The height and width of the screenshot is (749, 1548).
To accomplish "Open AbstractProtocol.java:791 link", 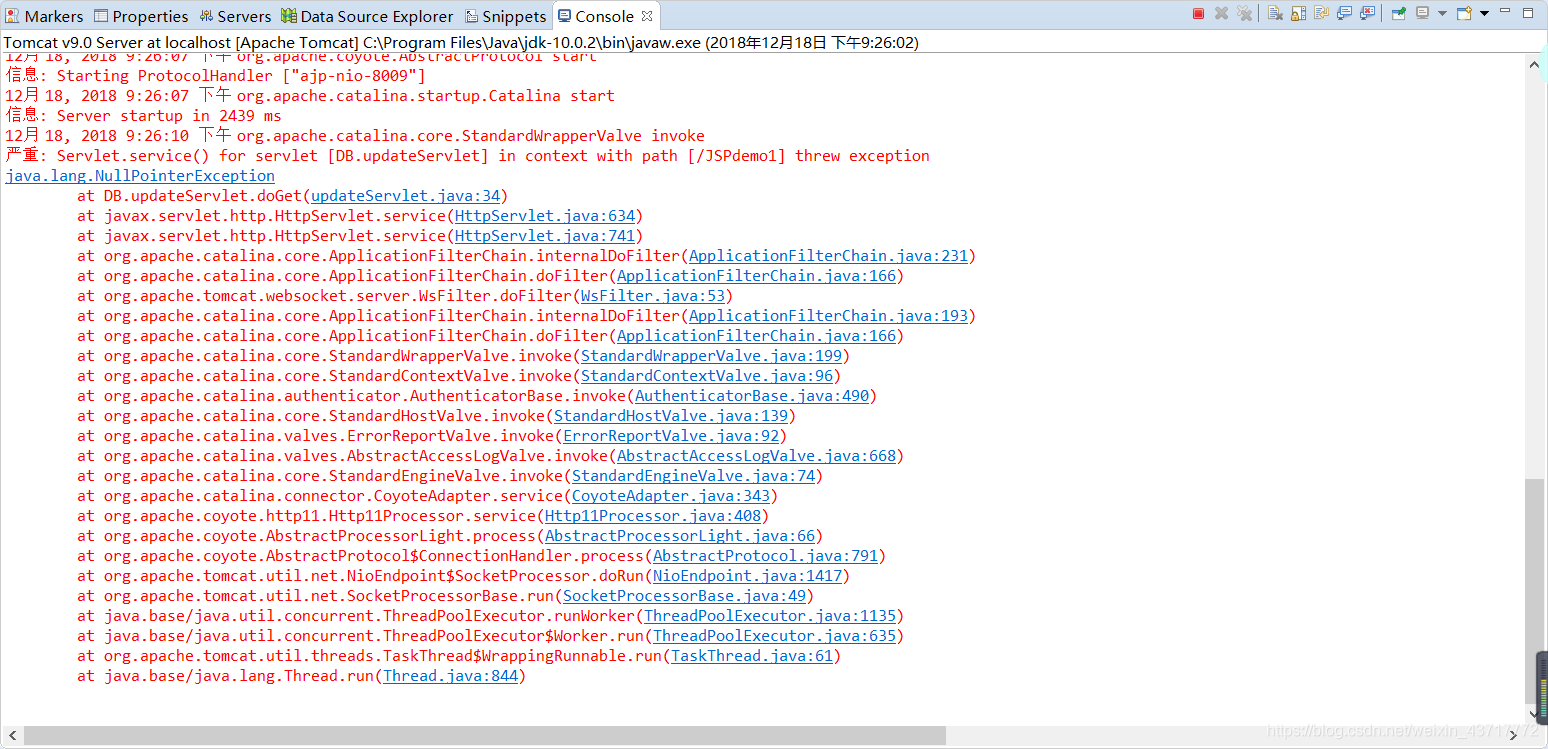I will click(766, 556).
